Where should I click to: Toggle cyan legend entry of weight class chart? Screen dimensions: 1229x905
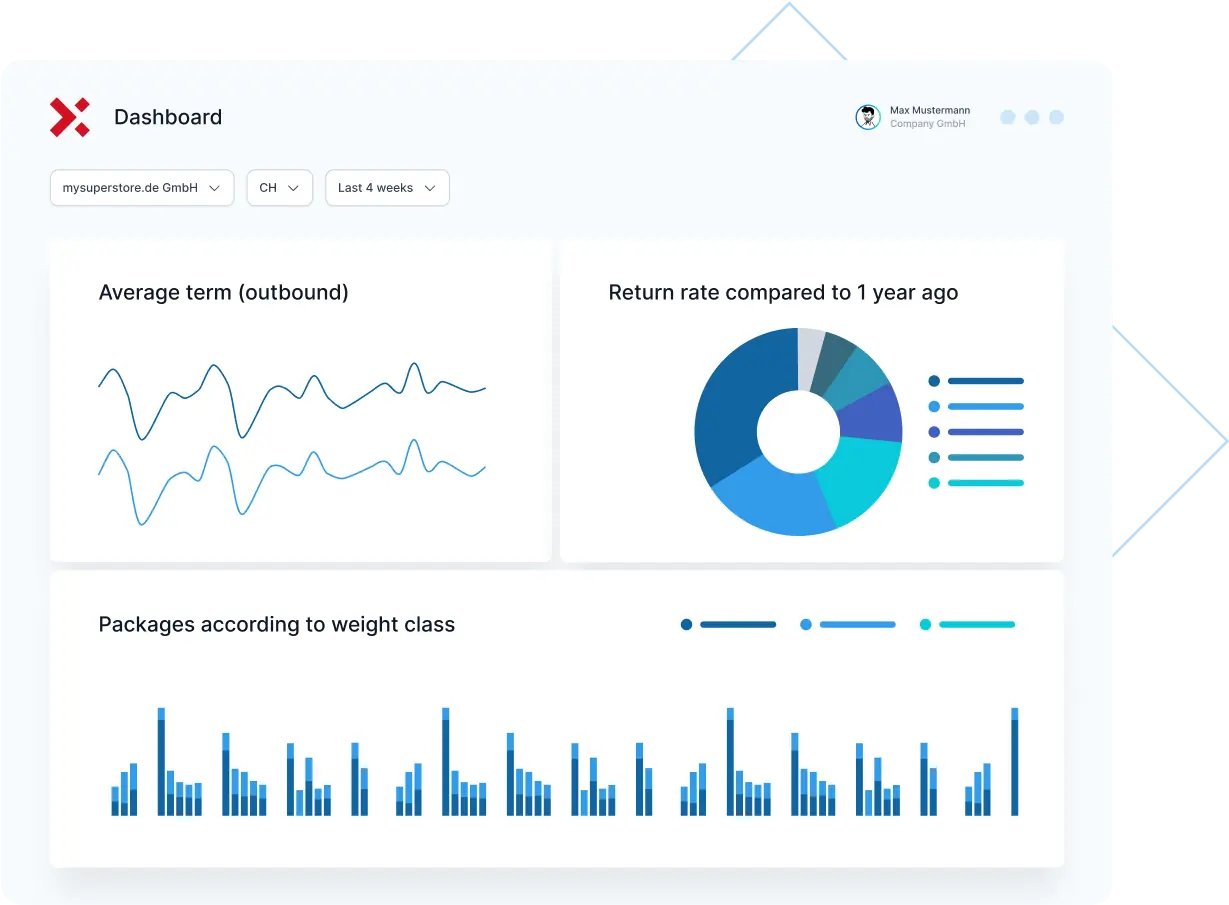(967, 625)
